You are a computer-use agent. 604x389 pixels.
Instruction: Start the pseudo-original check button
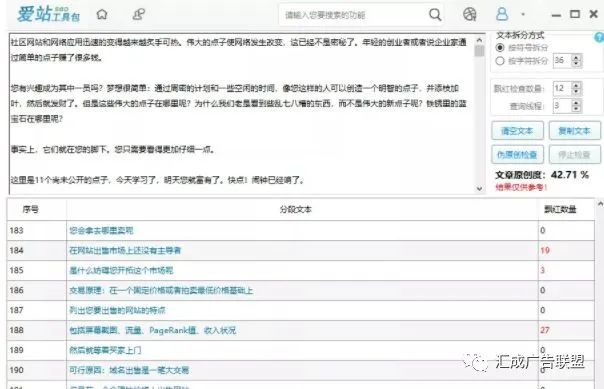(x=517, y=155)
